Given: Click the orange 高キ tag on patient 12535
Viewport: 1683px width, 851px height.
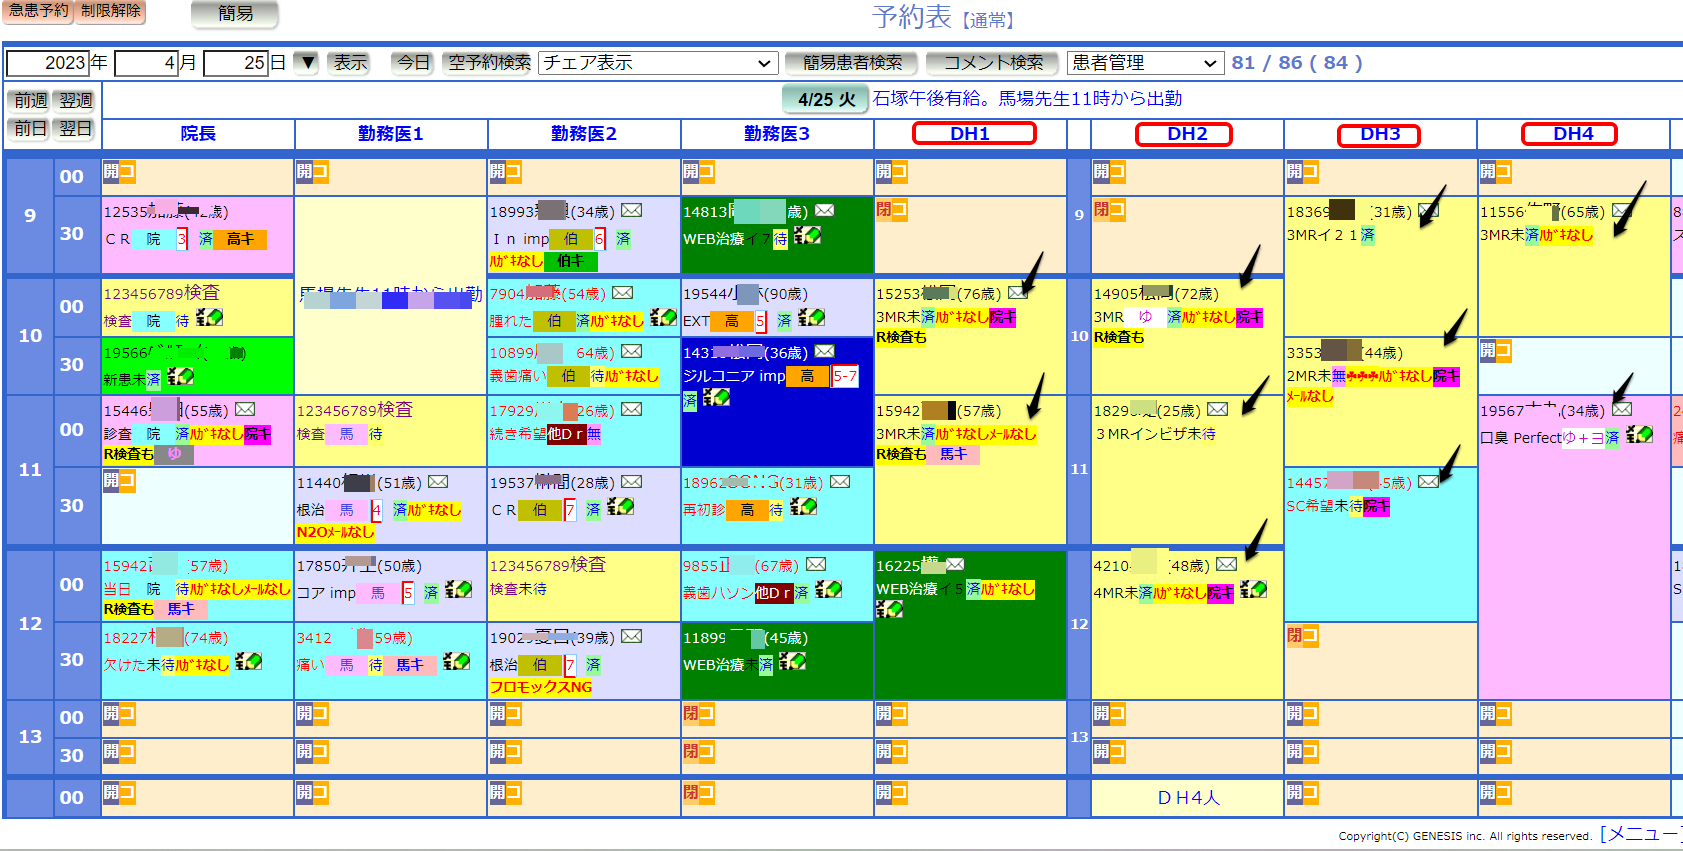Looking at the screenshot, I should [240, 239].
